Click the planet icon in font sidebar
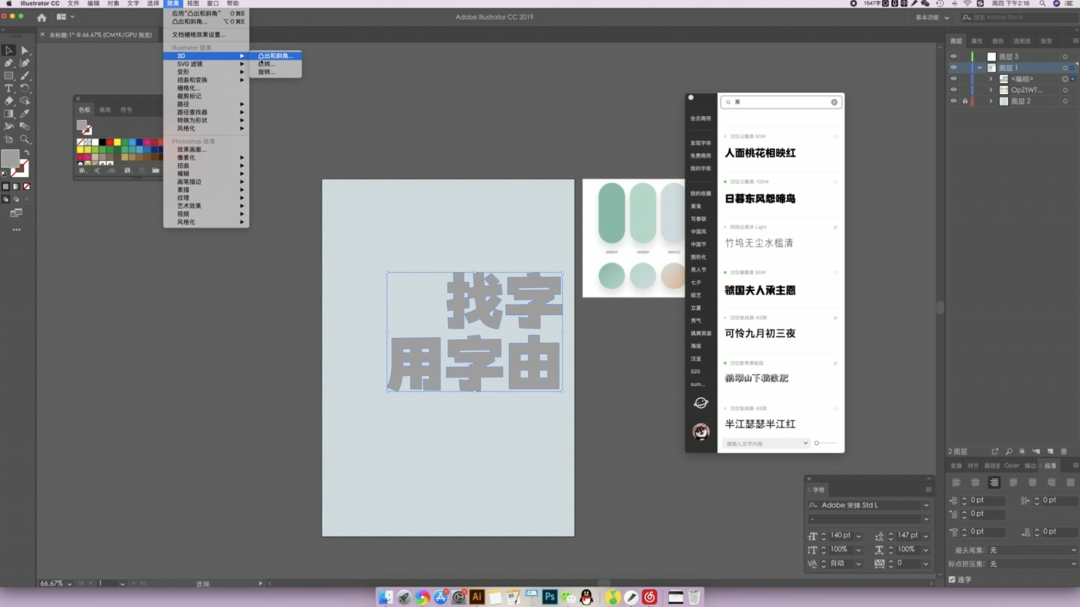The height and width of the screenshot is (607, 1080). pos(700,403)
